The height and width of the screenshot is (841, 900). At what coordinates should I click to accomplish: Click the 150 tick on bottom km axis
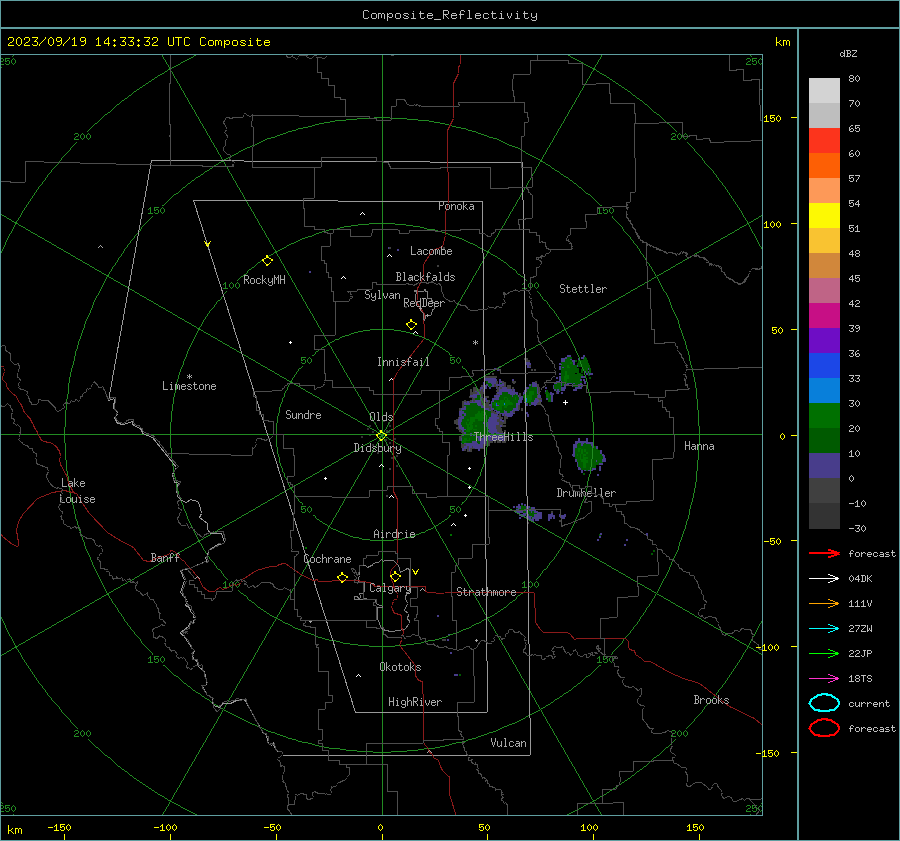coord(695,827)
